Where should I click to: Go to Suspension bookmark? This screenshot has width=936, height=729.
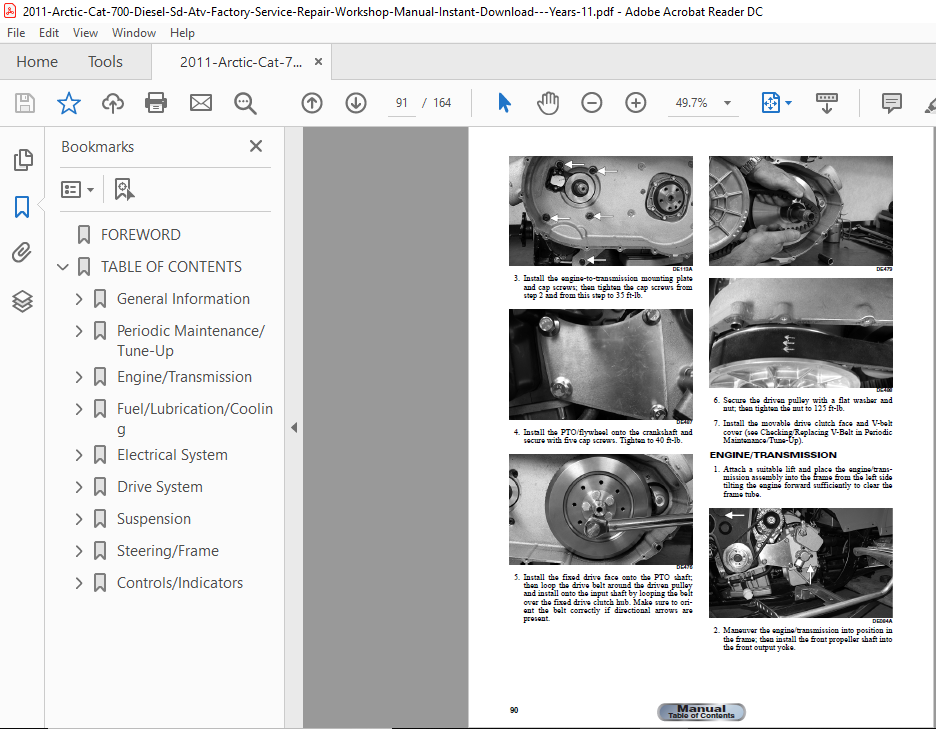(x=154, y=519)
